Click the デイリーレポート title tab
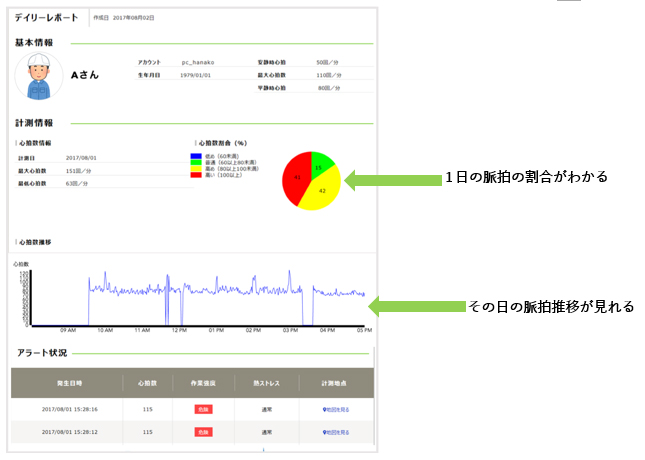 click(47, 18)
